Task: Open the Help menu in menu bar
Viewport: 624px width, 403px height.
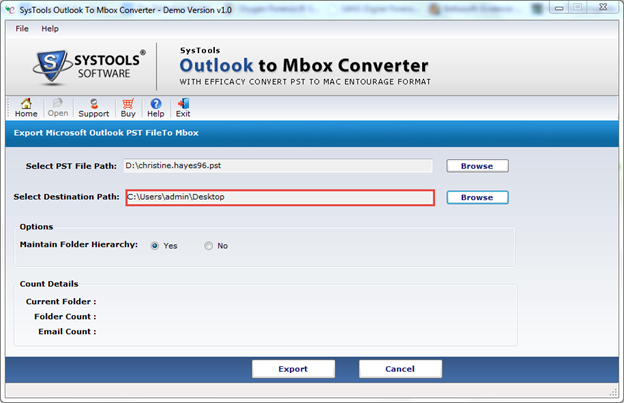Action: click(x=50, y=29)
